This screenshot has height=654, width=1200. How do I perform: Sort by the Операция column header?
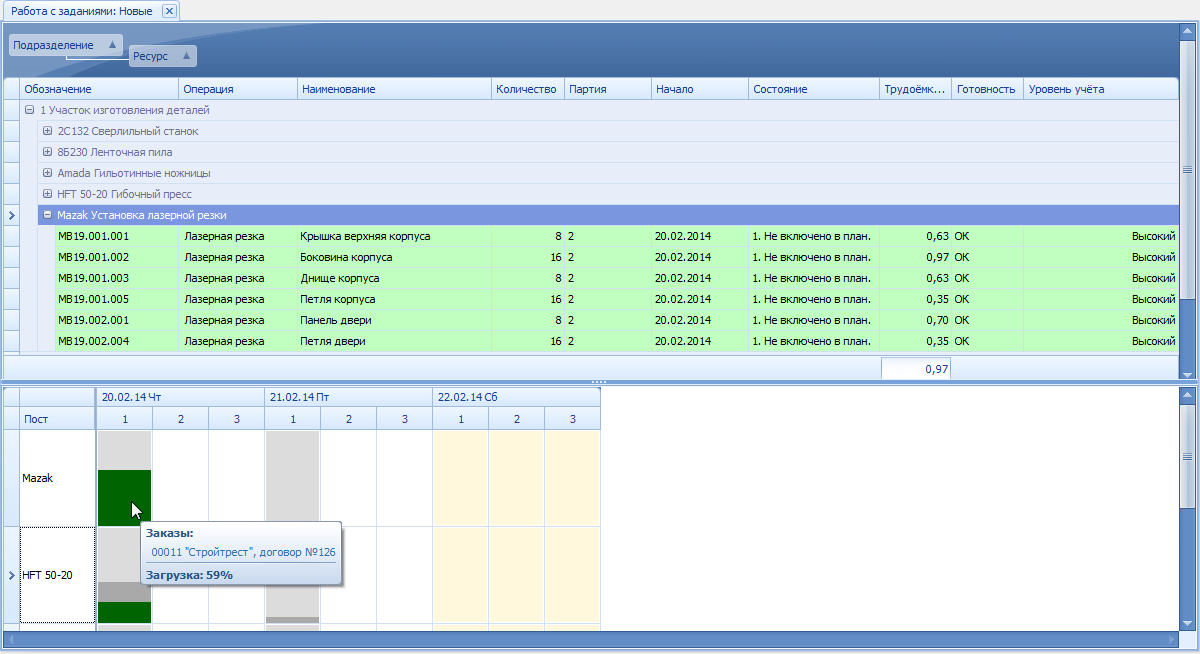pyautogui.click(x=238, y=89)
